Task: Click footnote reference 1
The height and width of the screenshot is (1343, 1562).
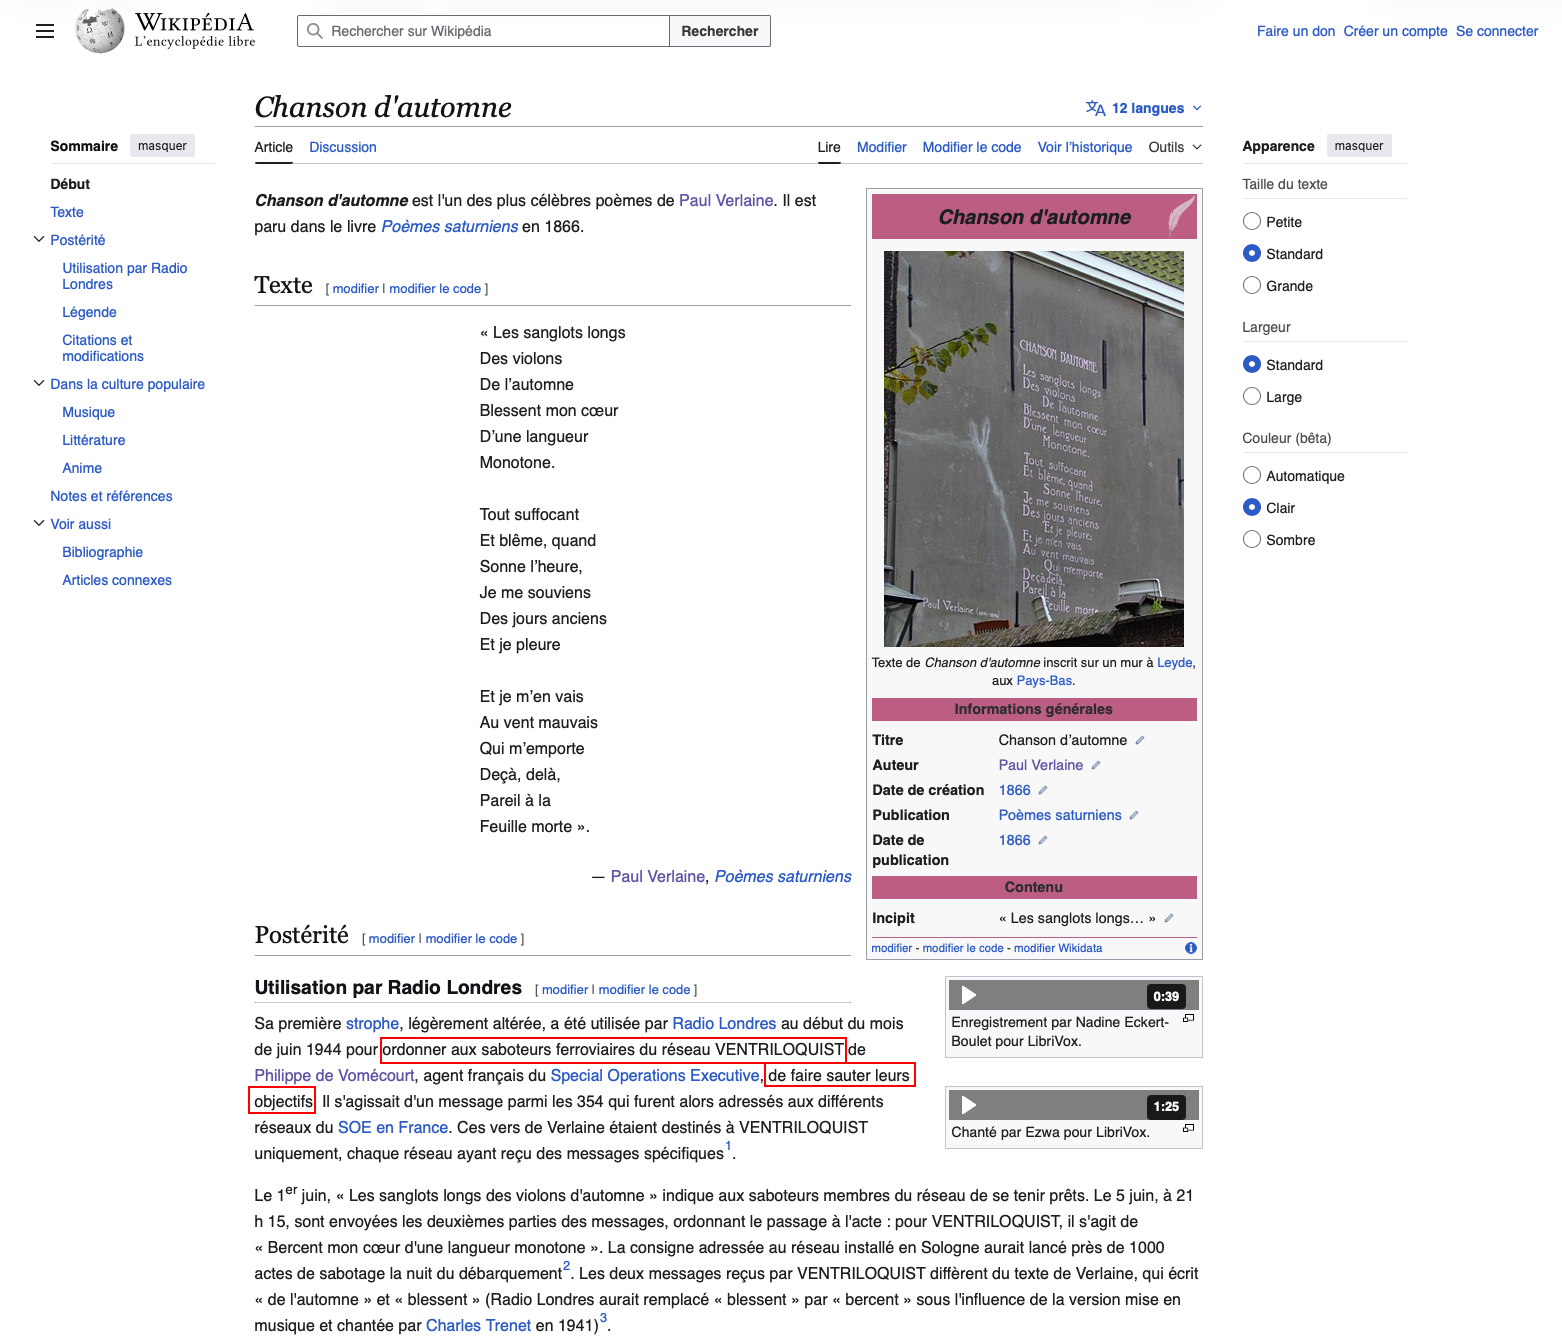Action: [x=728, y=1146]
